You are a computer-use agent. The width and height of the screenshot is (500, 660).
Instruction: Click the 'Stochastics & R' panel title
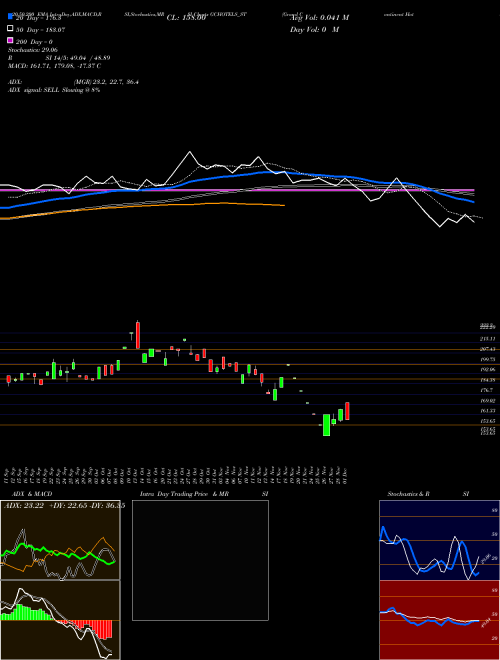pyautogui.click(x=409, y=494)
